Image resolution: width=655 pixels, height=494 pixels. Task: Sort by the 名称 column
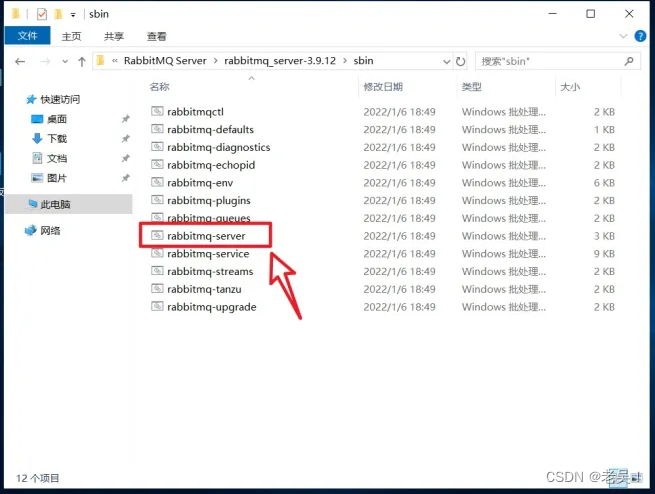[x=160, y=87]
